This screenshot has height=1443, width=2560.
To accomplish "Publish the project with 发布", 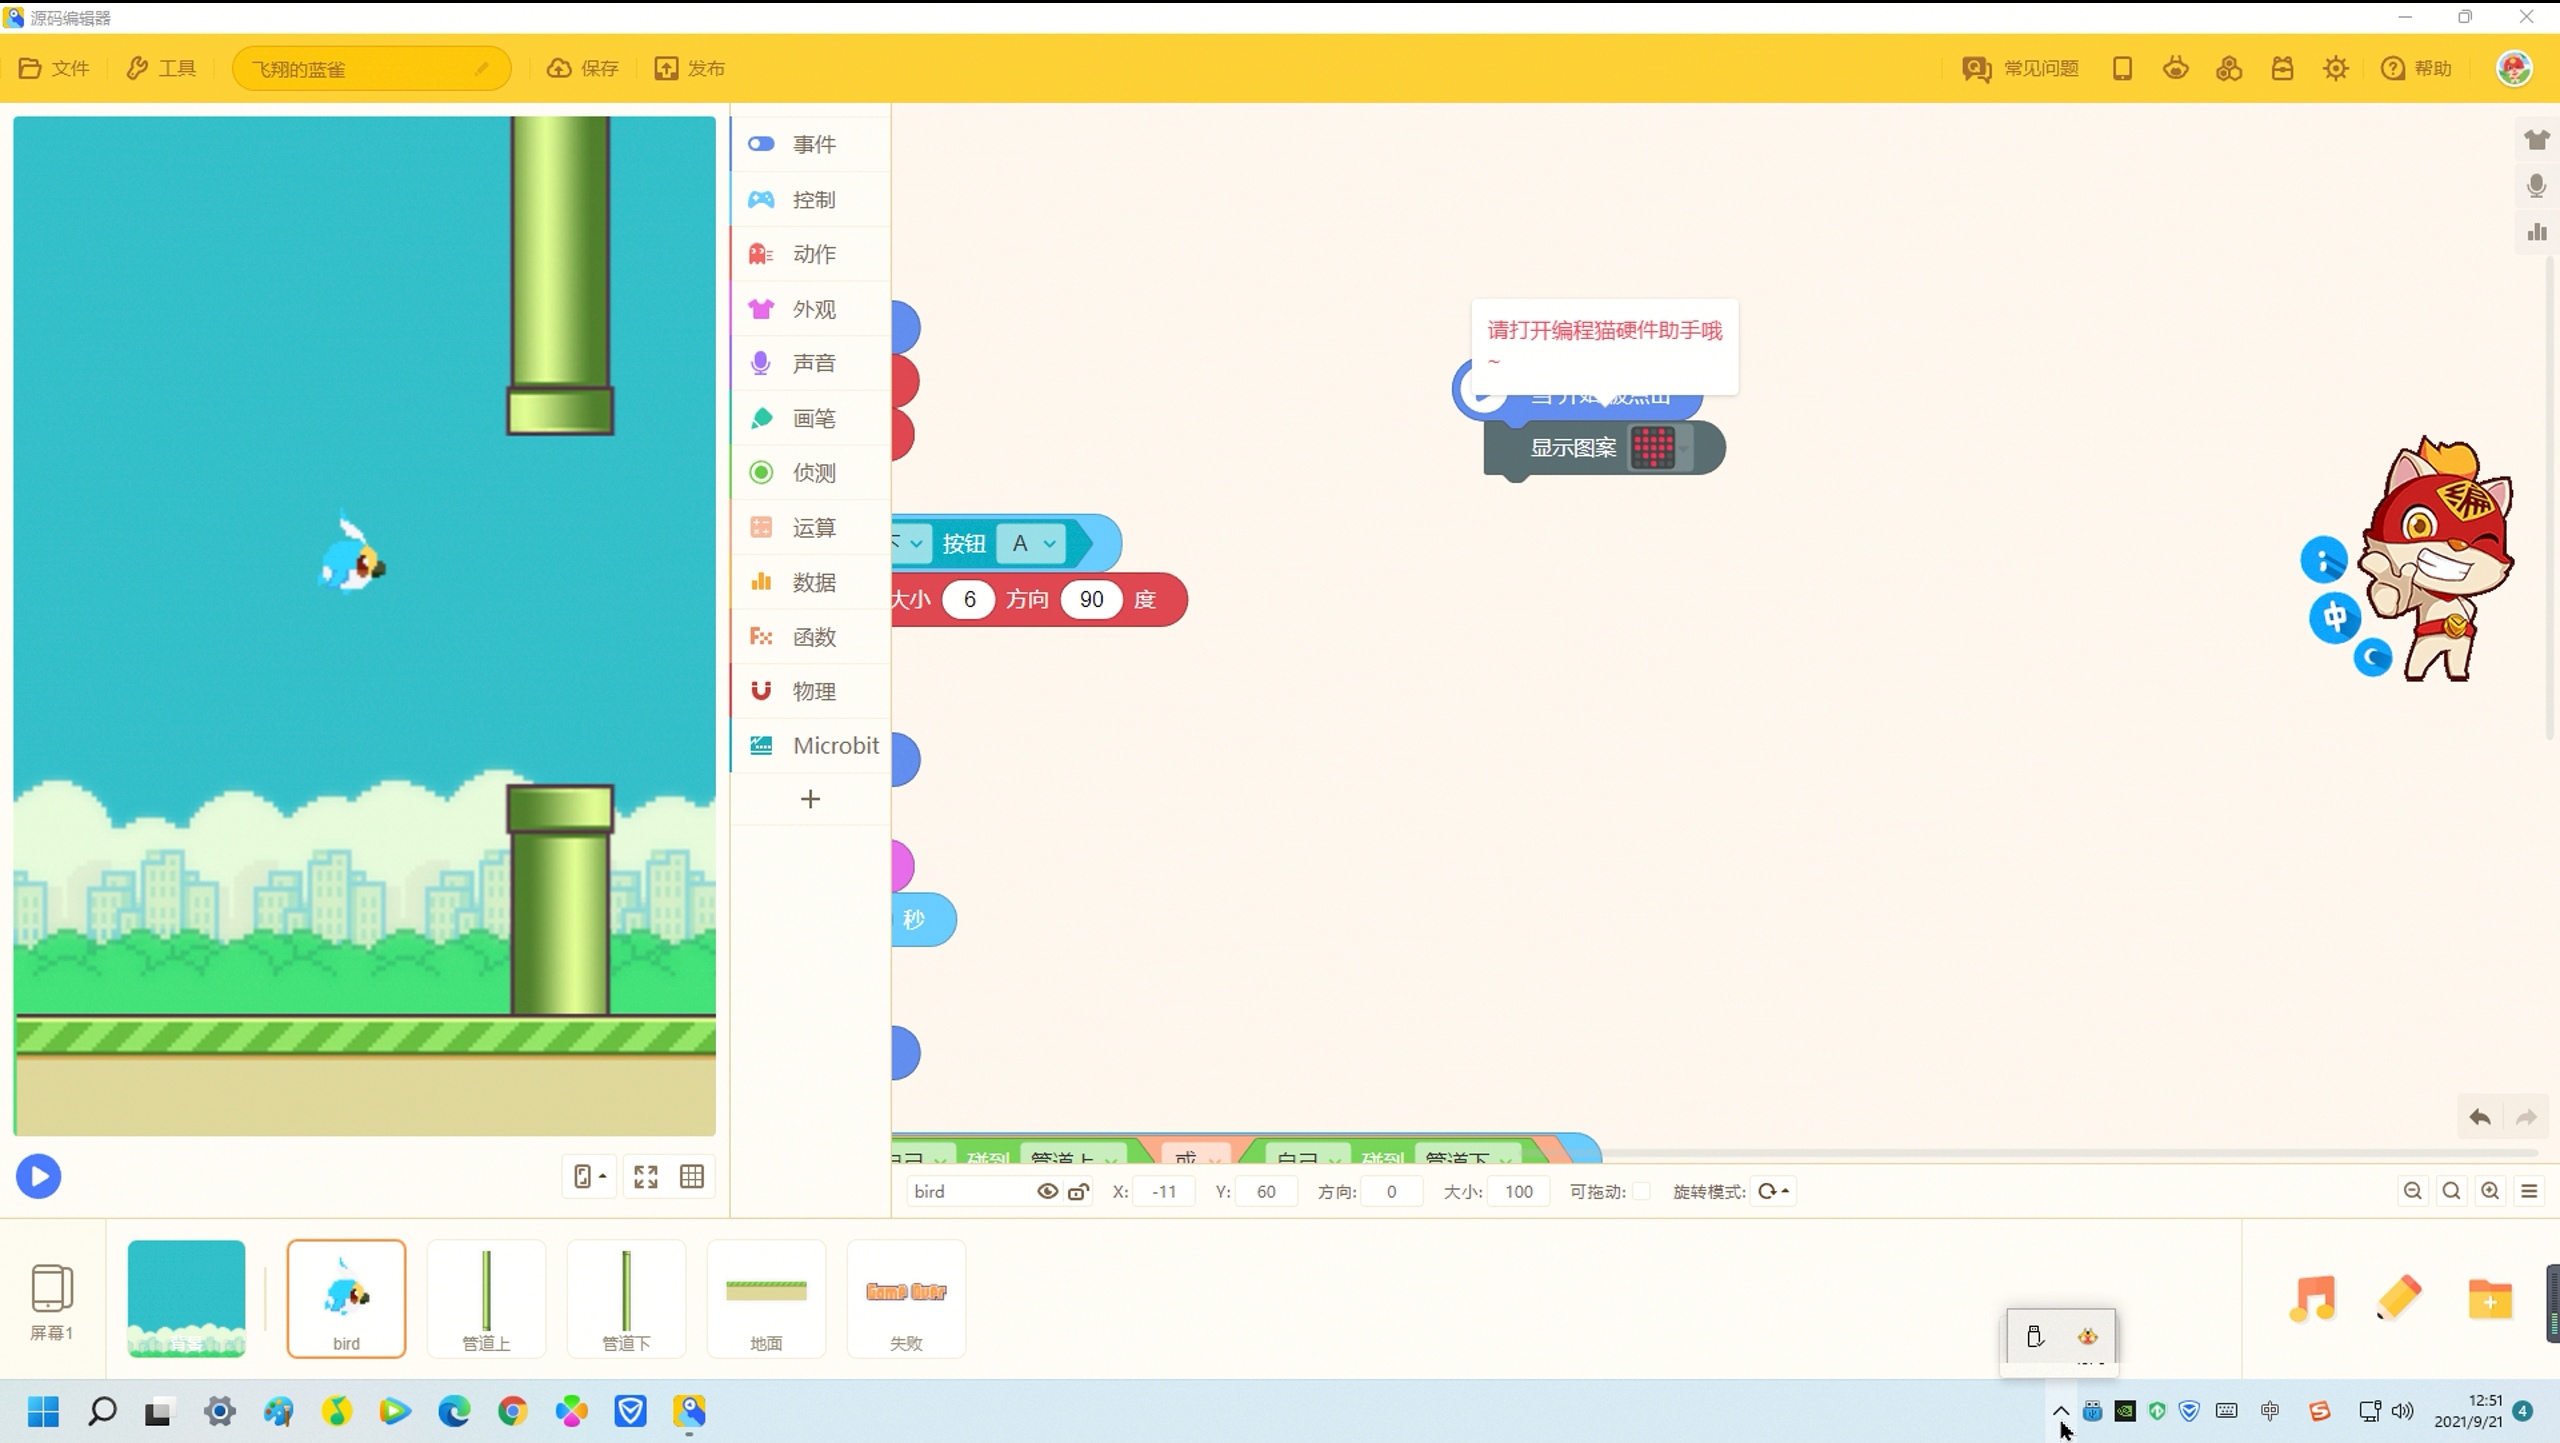I will [x=689, y=68].
